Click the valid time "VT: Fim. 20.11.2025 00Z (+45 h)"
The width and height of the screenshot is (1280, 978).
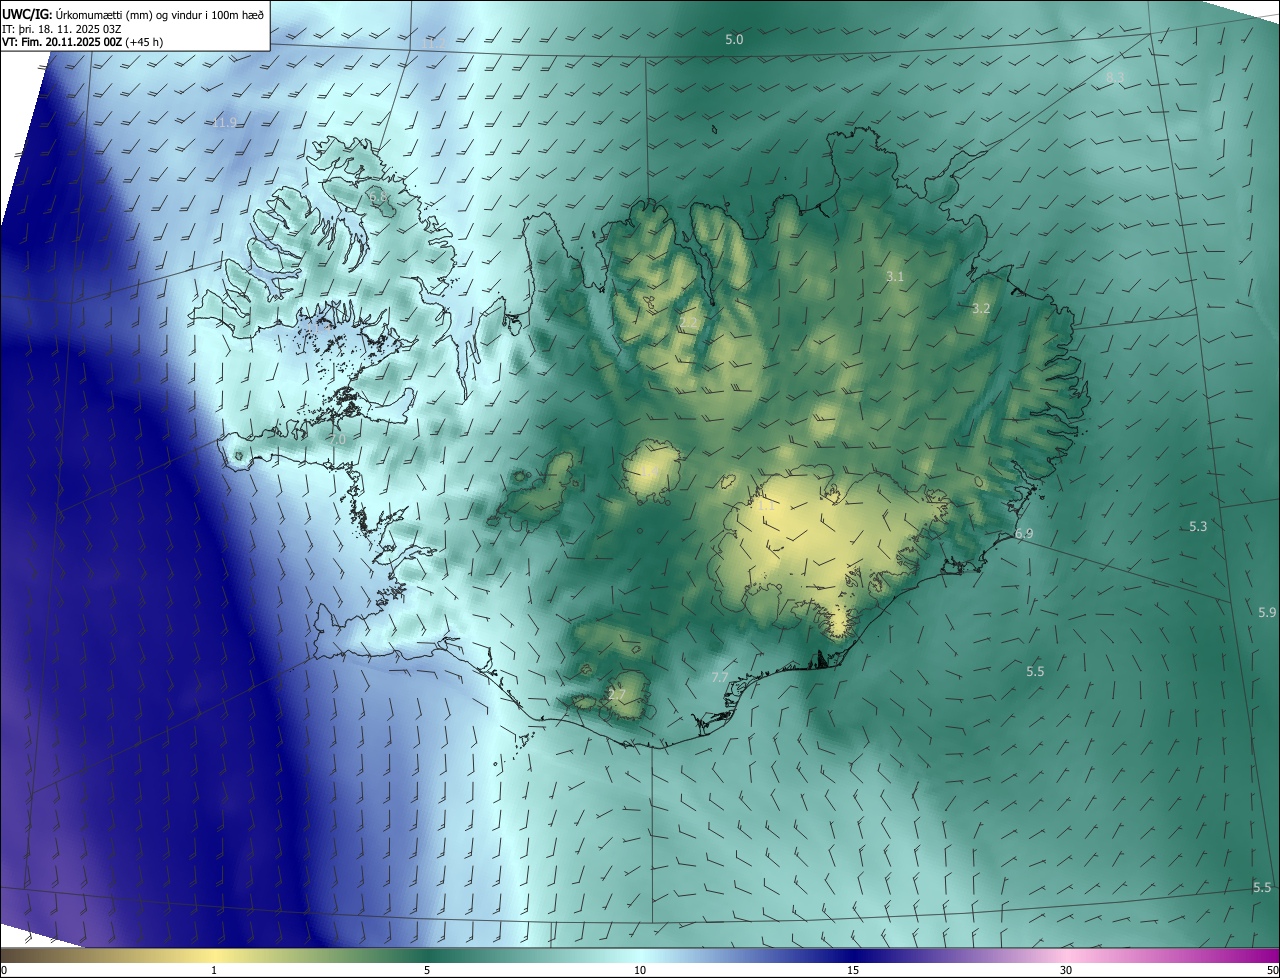click(82, 42)
